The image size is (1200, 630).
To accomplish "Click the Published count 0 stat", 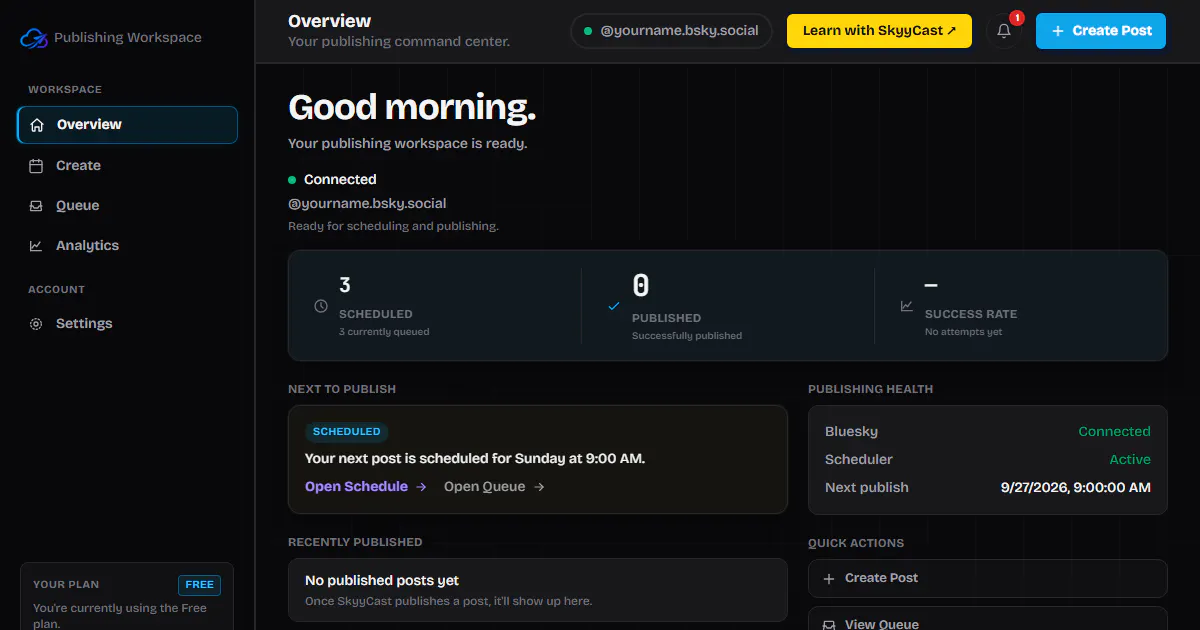I will [x=641, y=286].
